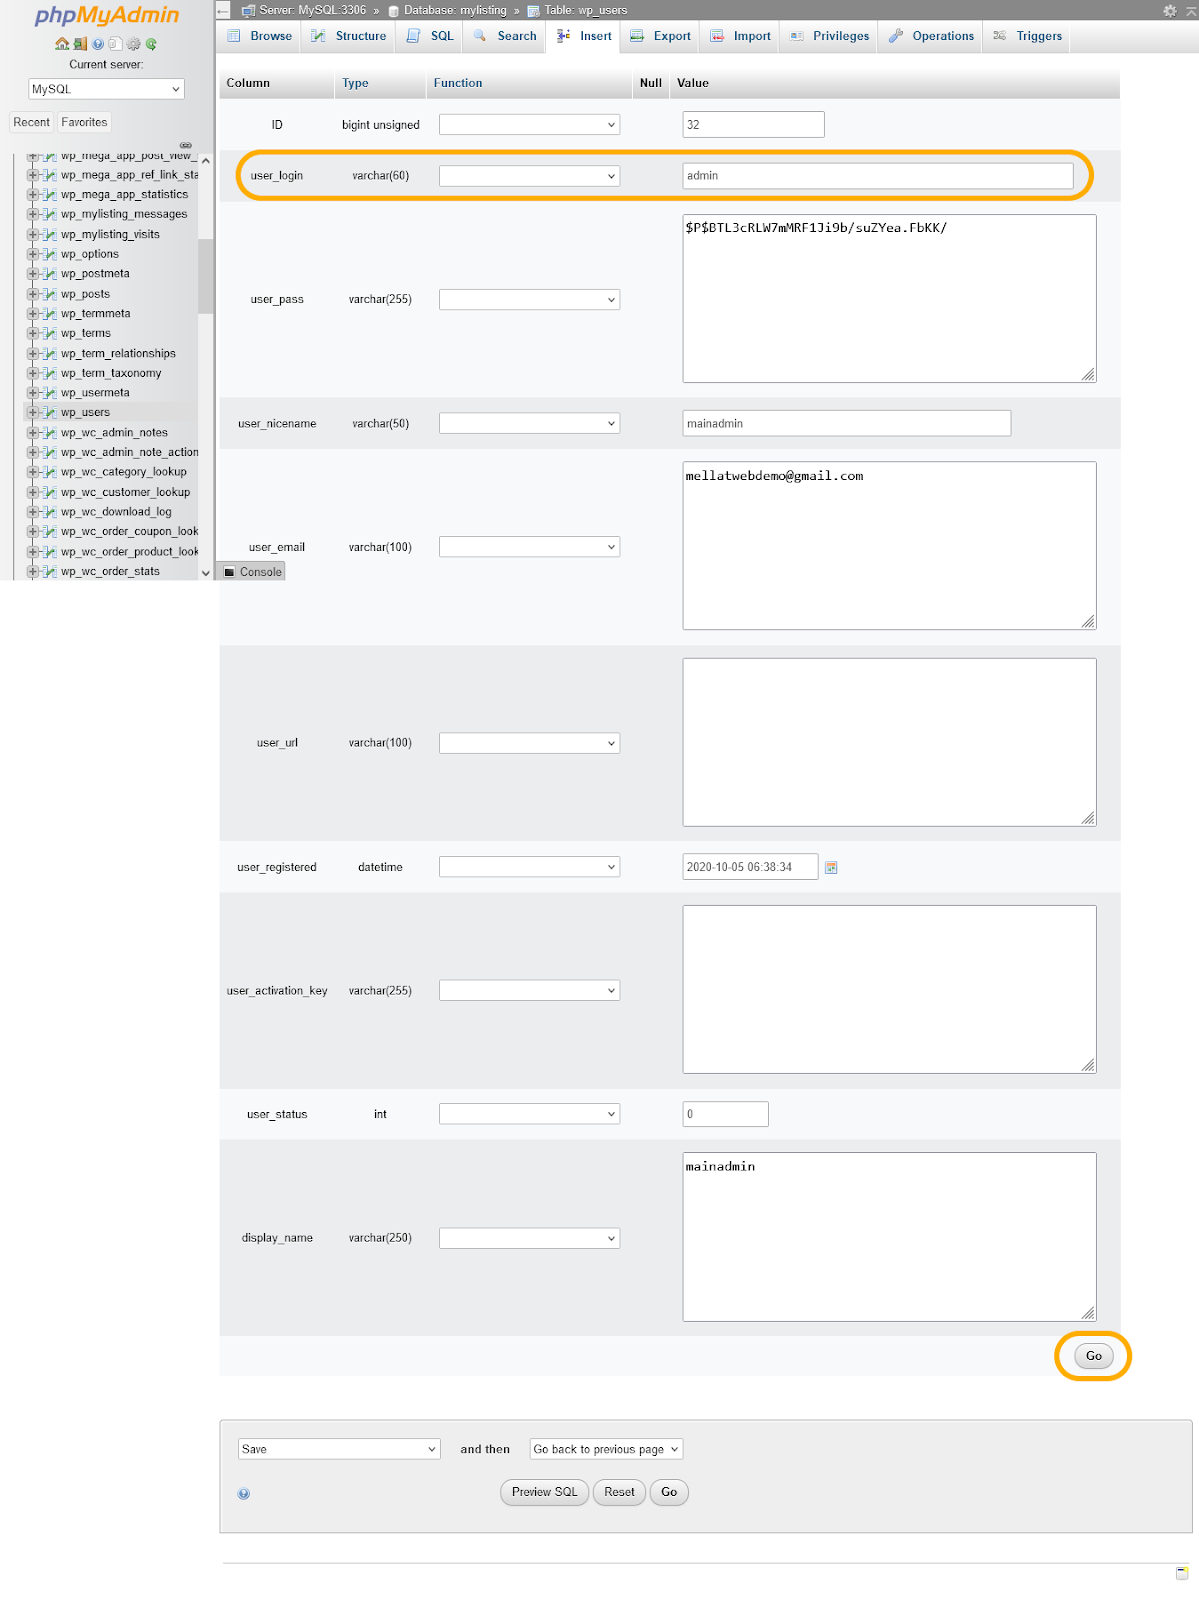Collapse the top menu double-arrow icon
This screenshot has height=1600, width=1199.
pos(1191,11)
